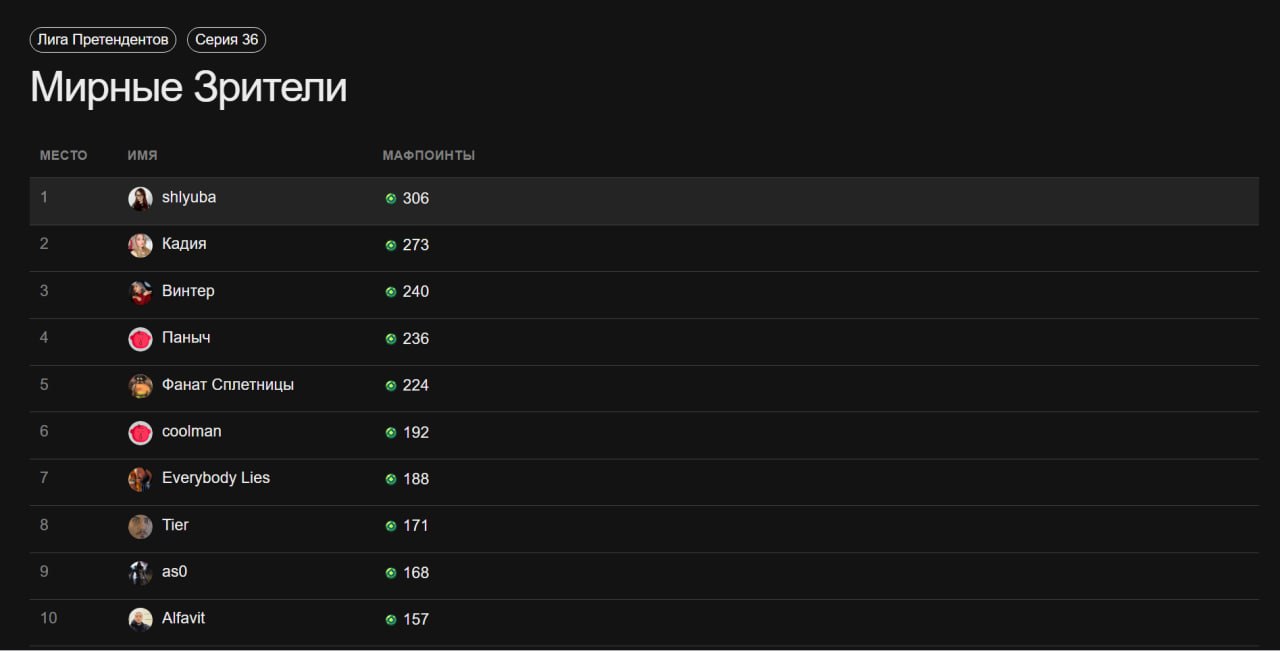This screenshot has height=651, width=1280.
Task: Open the Серия 36 tag
Action: [226, 40]
